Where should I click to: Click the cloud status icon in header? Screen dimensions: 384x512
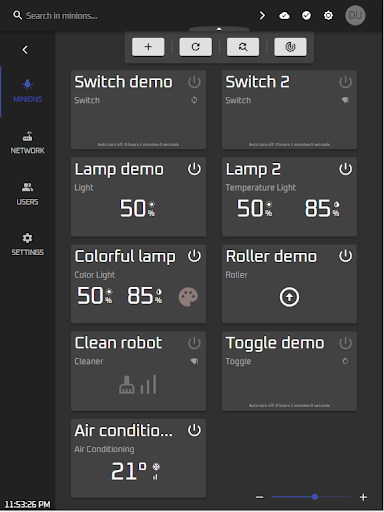point(284,15)
